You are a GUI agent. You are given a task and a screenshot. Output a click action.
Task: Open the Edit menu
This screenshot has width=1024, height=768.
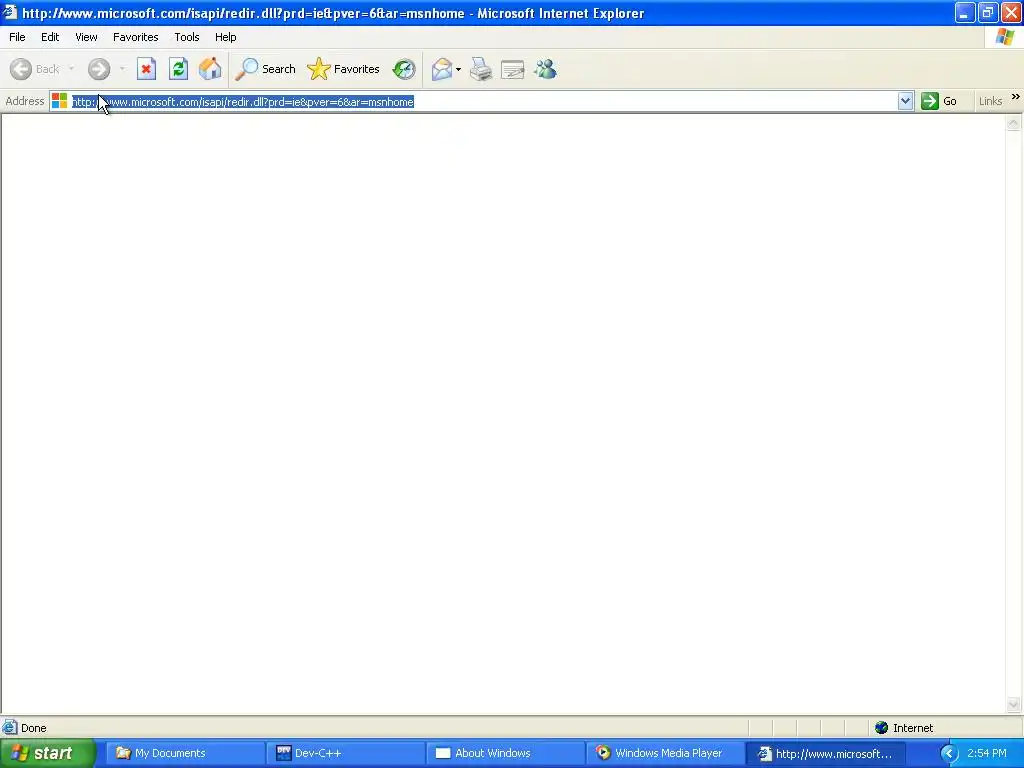[x=50, y=37]
